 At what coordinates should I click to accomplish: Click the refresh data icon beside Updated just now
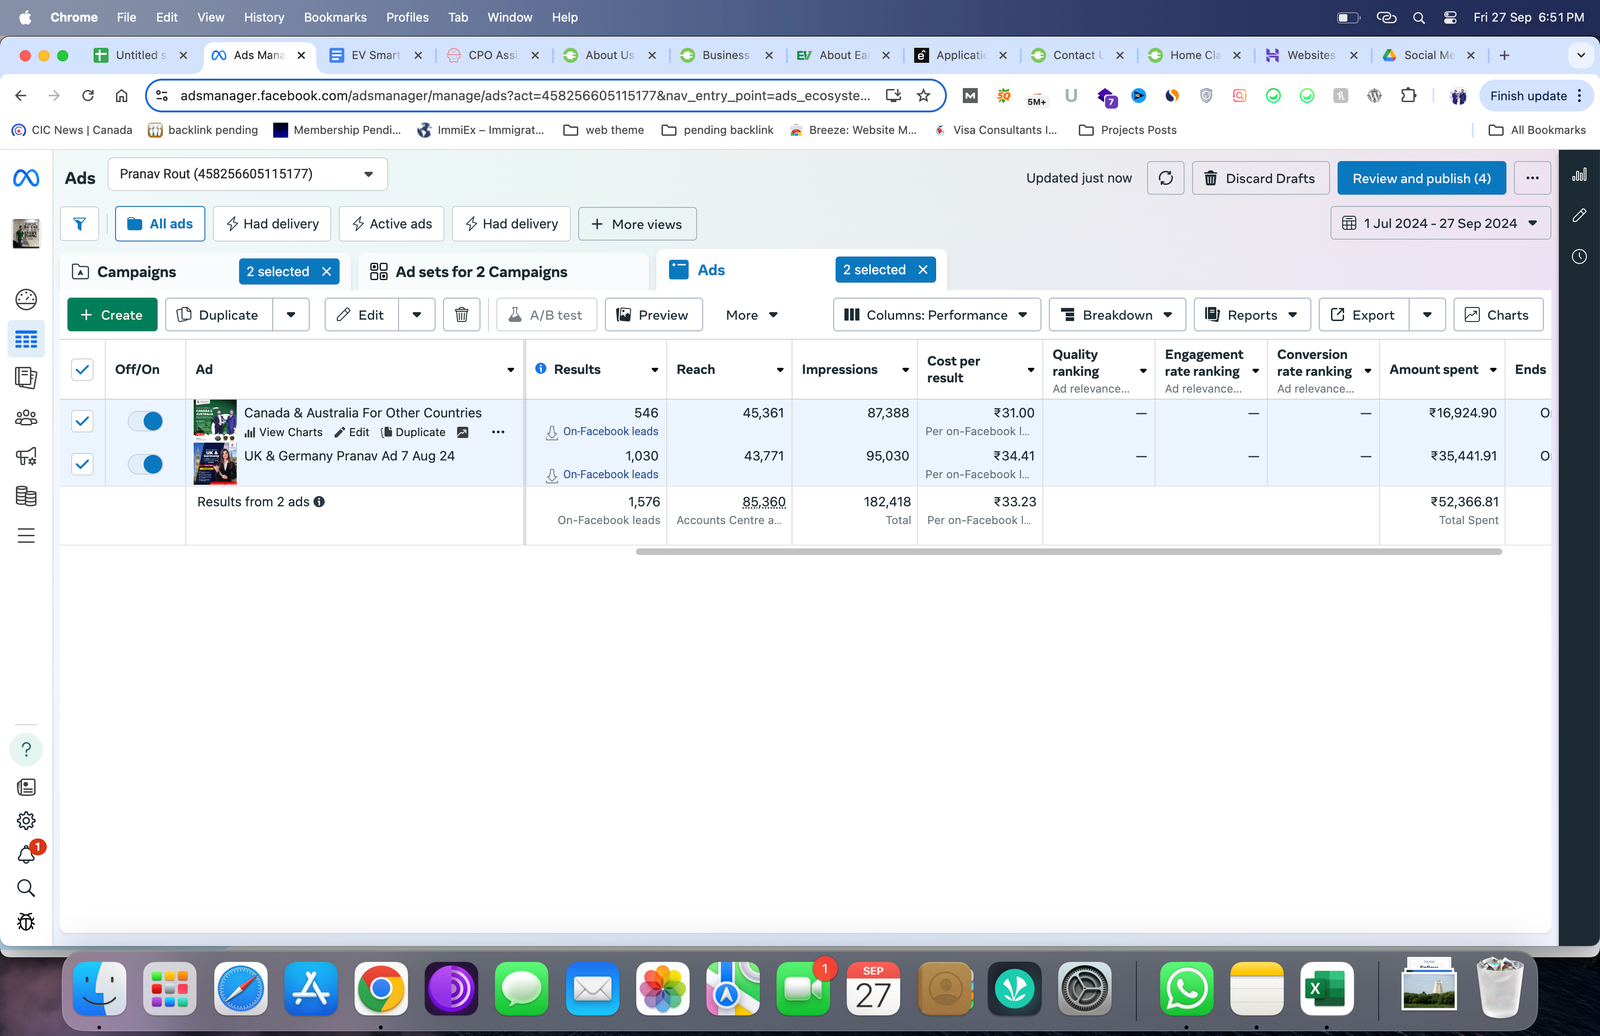point(1166,178)
